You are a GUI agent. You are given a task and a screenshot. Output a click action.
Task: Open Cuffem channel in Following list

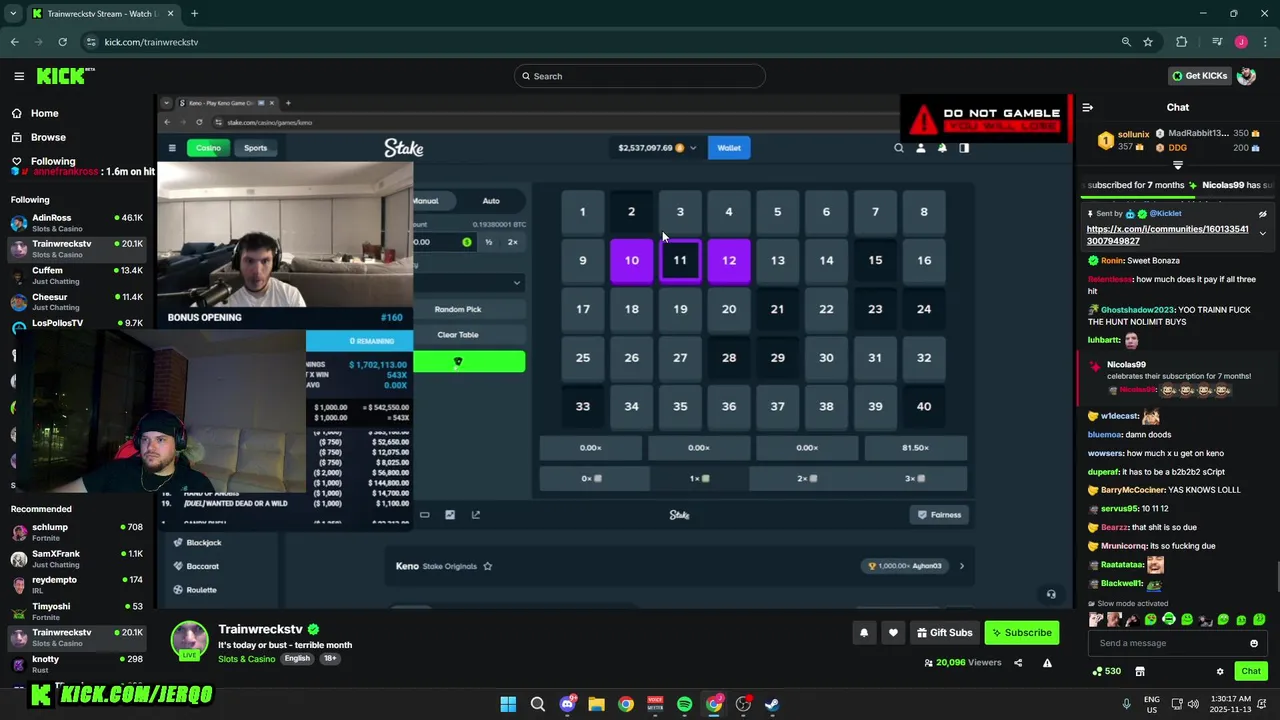pos(78,275)
